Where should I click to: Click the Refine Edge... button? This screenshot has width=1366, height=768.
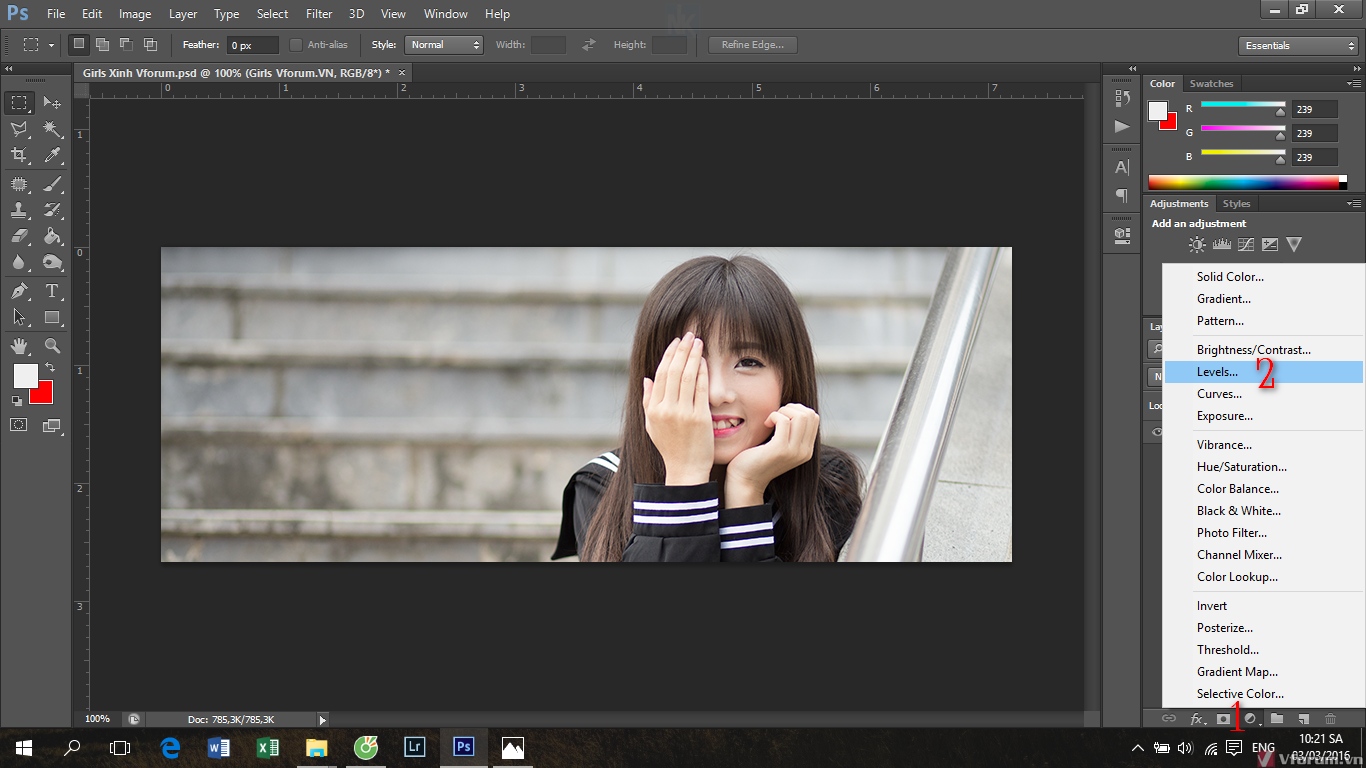click(x=753, y=45)
